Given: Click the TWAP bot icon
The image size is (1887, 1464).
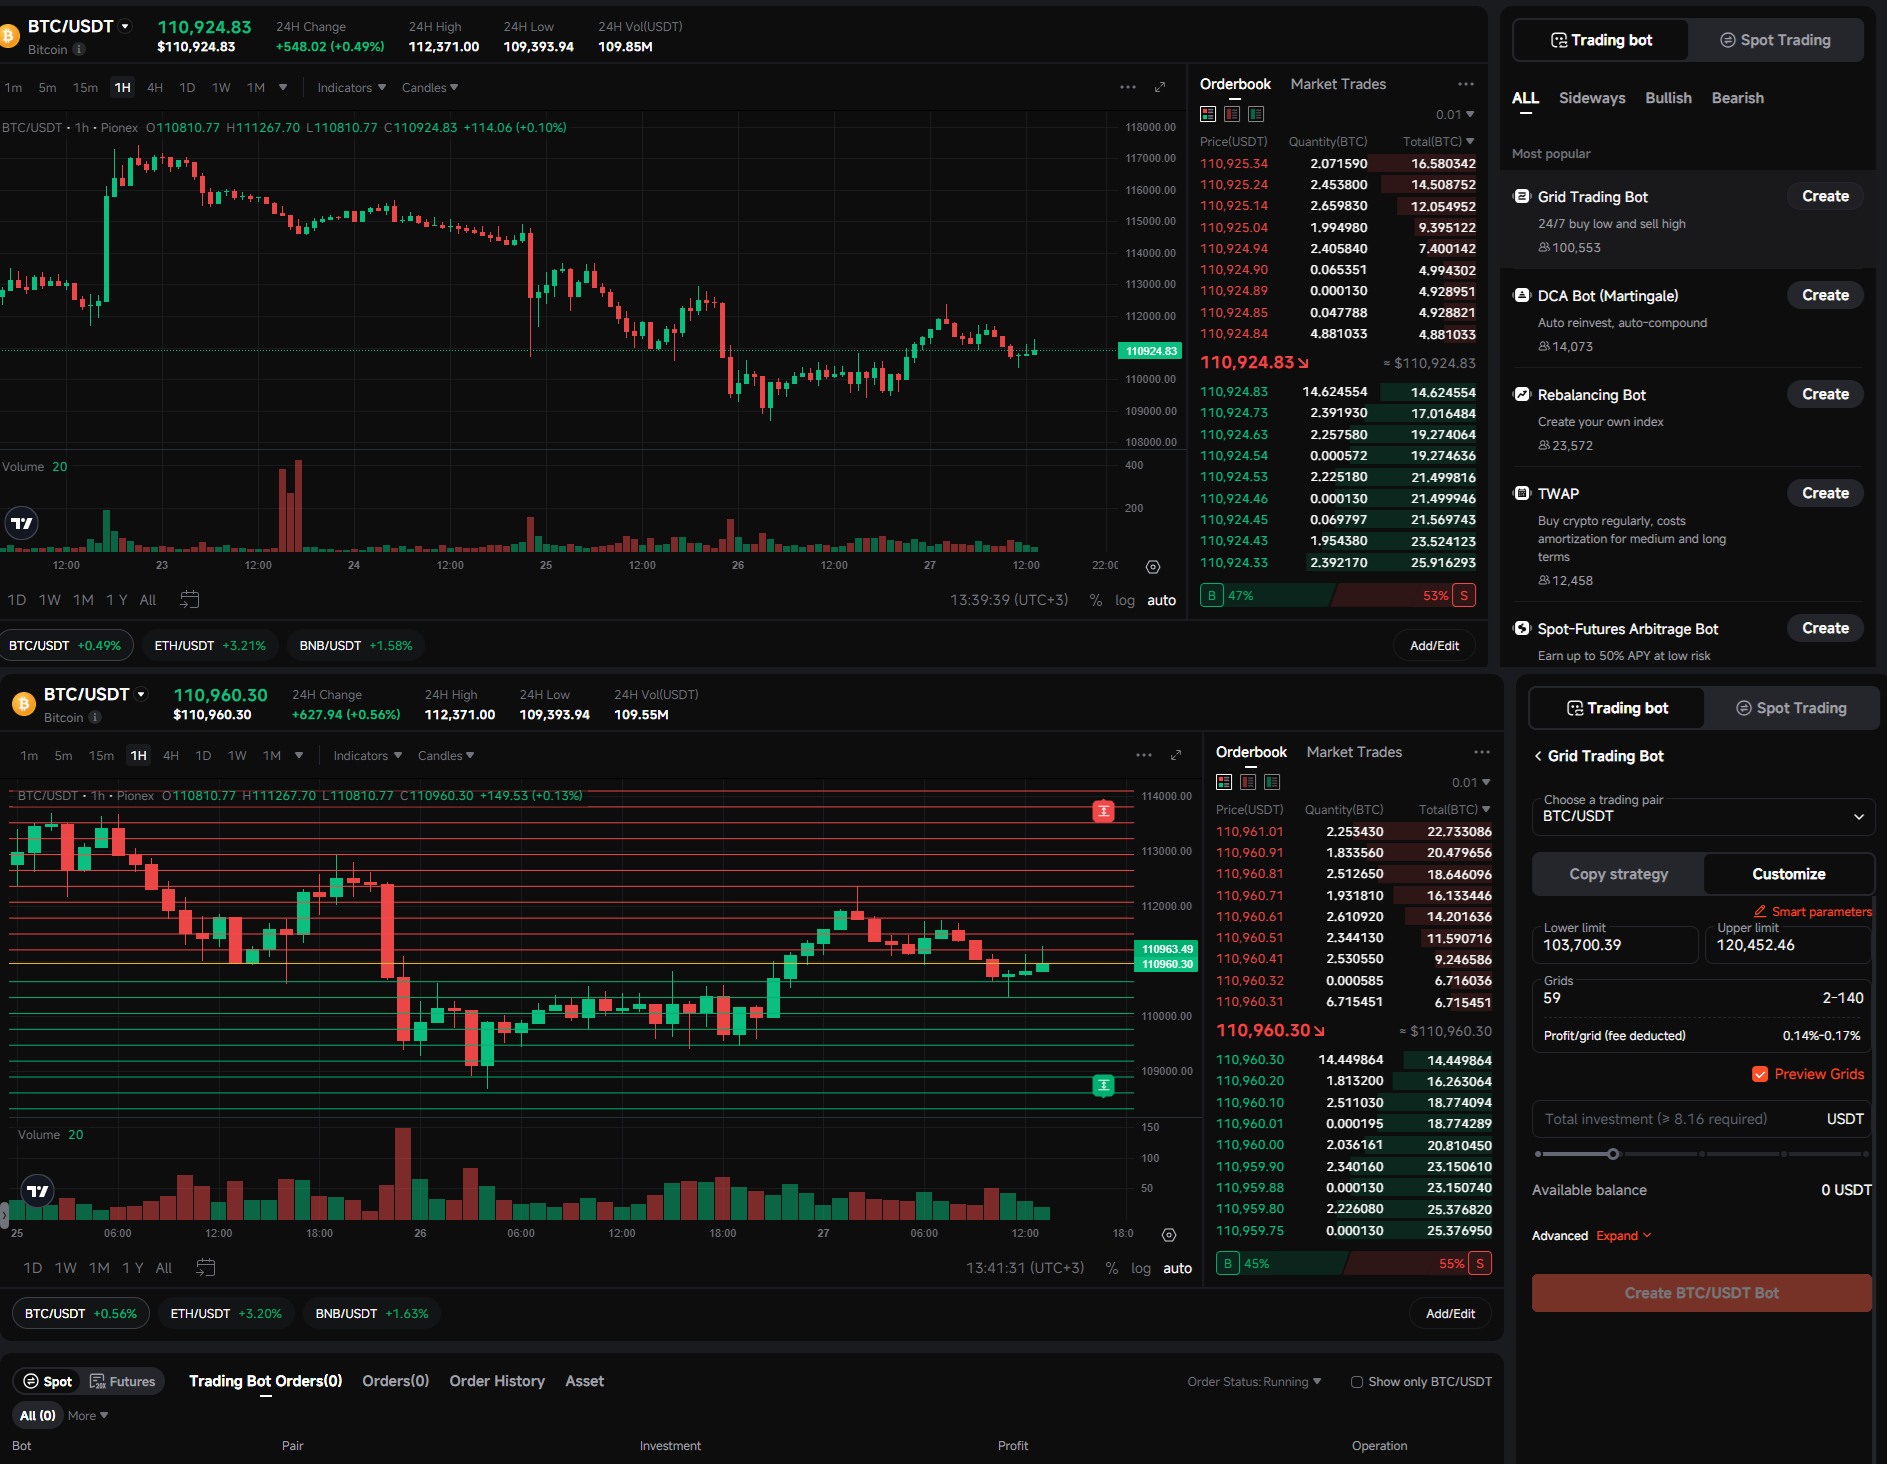Looking at the screenshot, I should [x=1522, y=493].
